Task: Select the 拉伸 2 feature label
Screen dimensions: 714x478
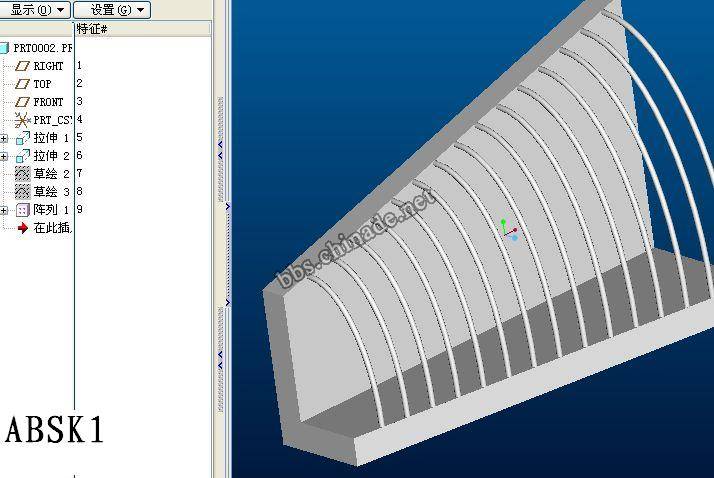Action: (51, 156)
